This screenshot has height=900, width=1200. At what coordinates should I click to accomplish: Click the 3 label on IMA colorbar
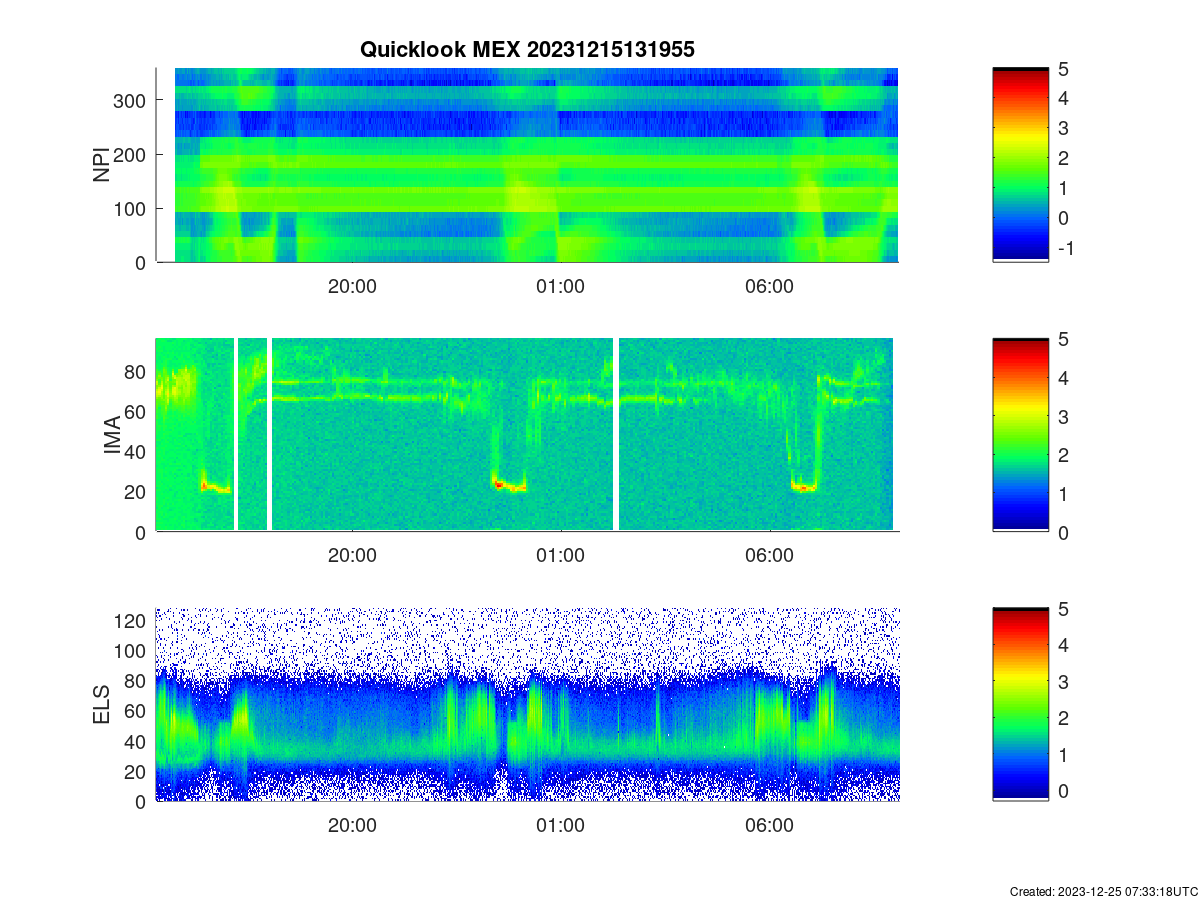(1064, 416)
